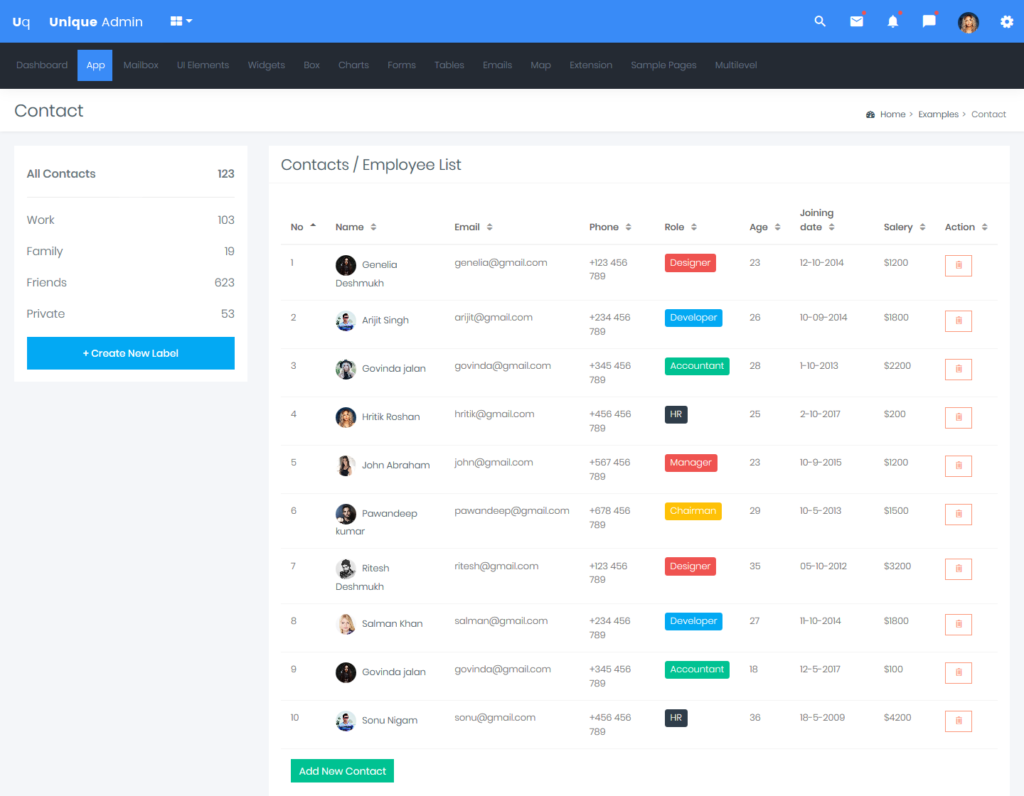The image size is (1024, 796).
Task: Open the Charts navigation tab
Action: [x=353, y=65]
